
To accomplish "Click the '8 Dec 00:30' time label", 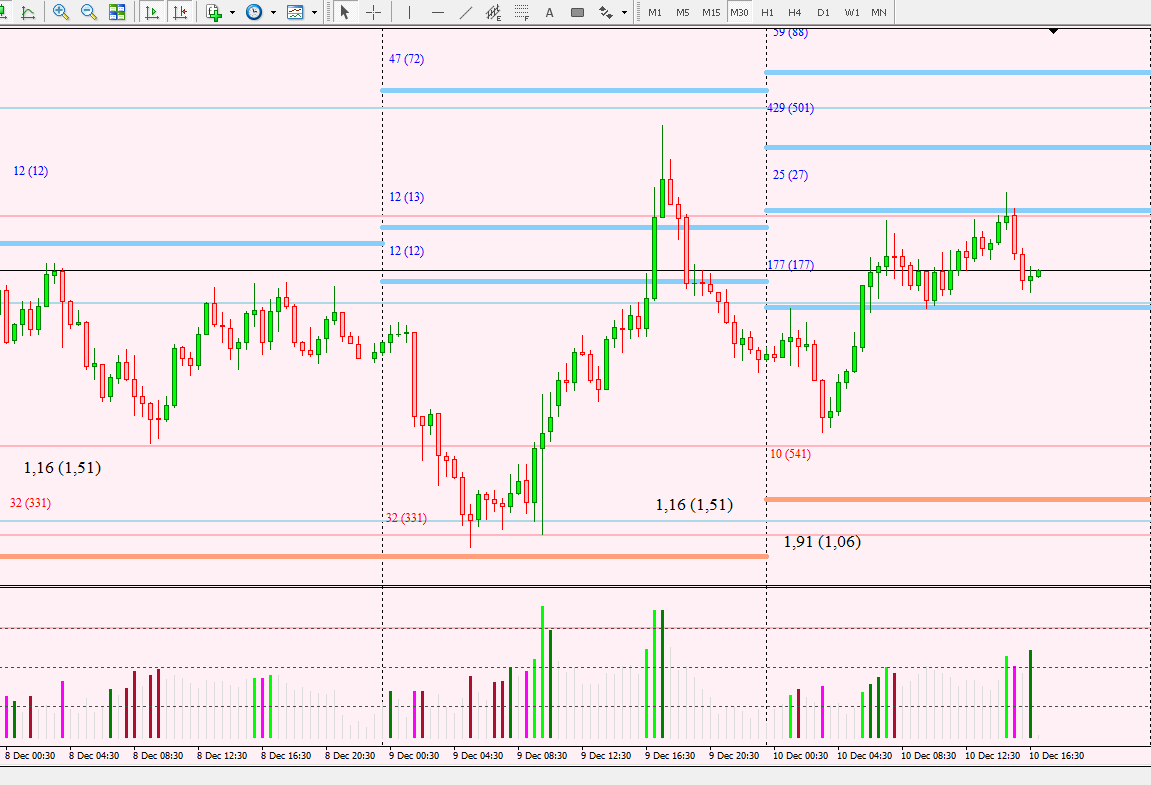I will click(30, 756).
